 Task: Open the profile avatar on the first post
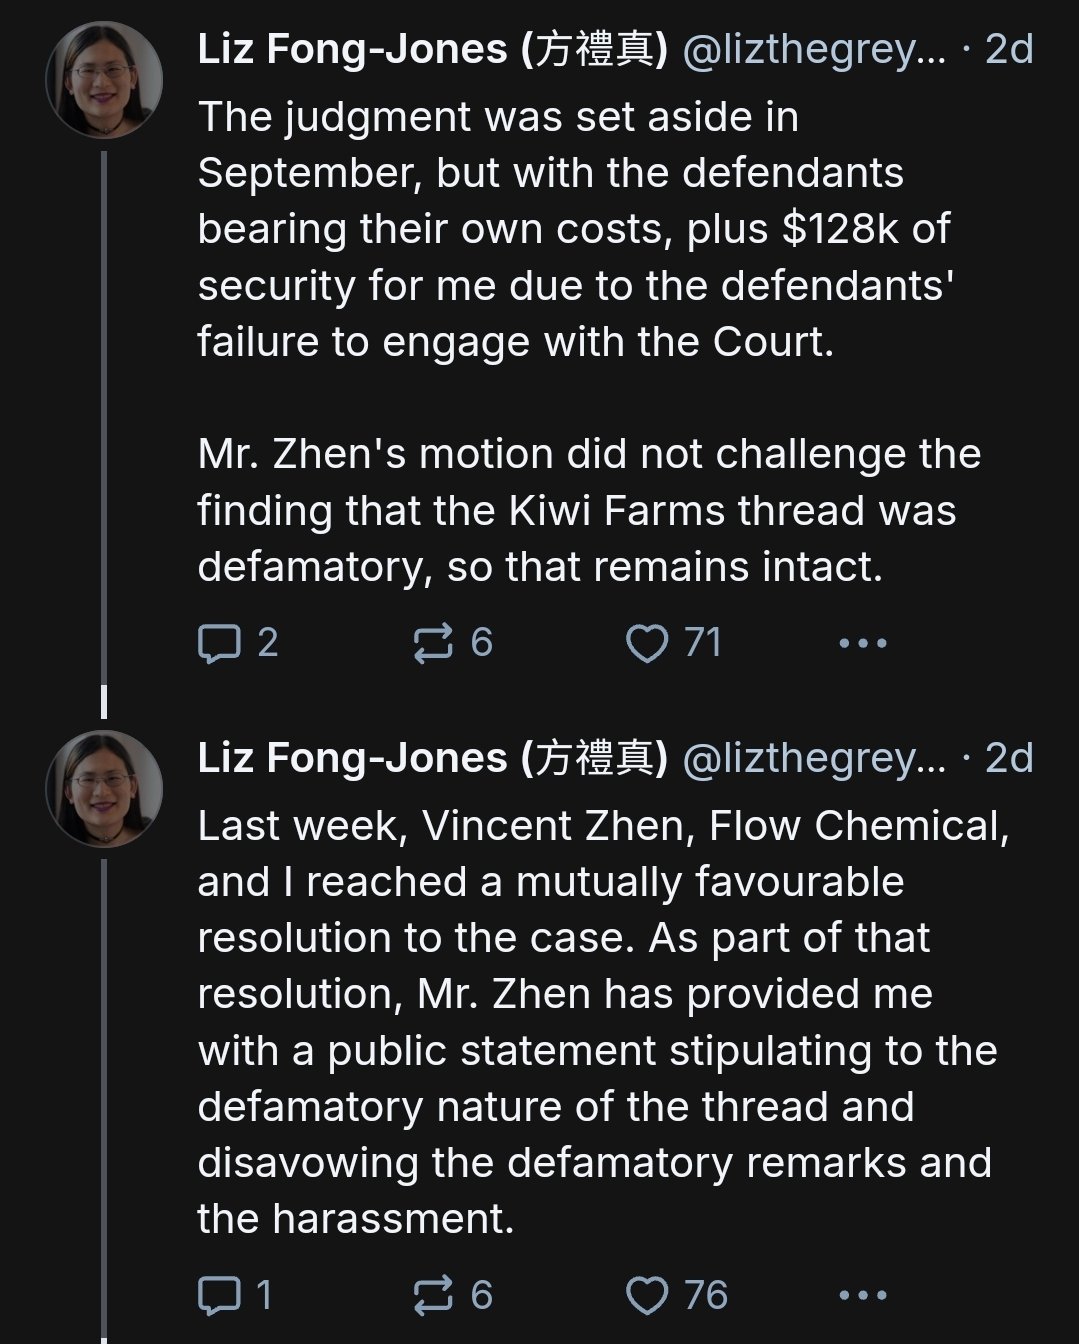pos(104,80)
